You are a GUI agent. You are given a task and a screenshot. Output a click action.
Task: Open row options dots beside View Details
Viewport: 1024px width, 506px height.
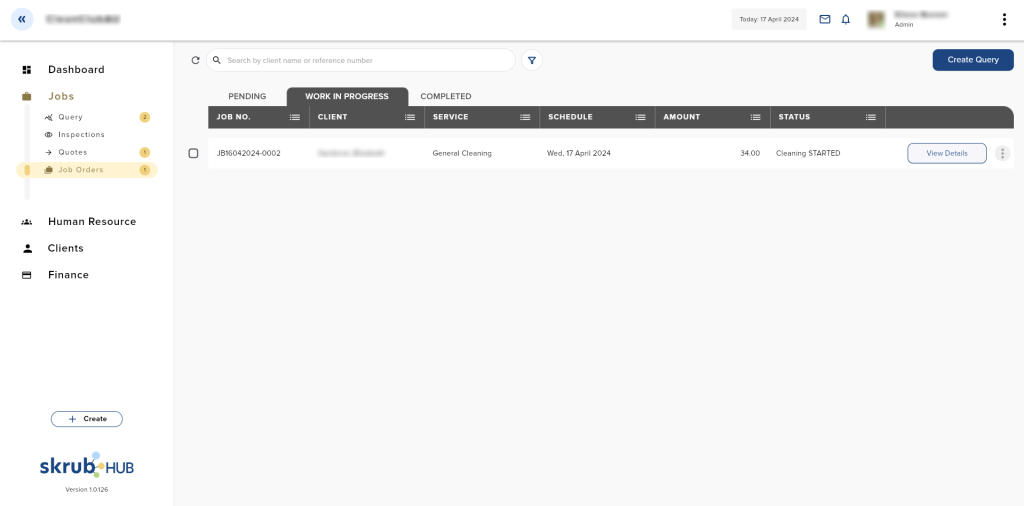pyautogui.click(x=1002, y=153)
